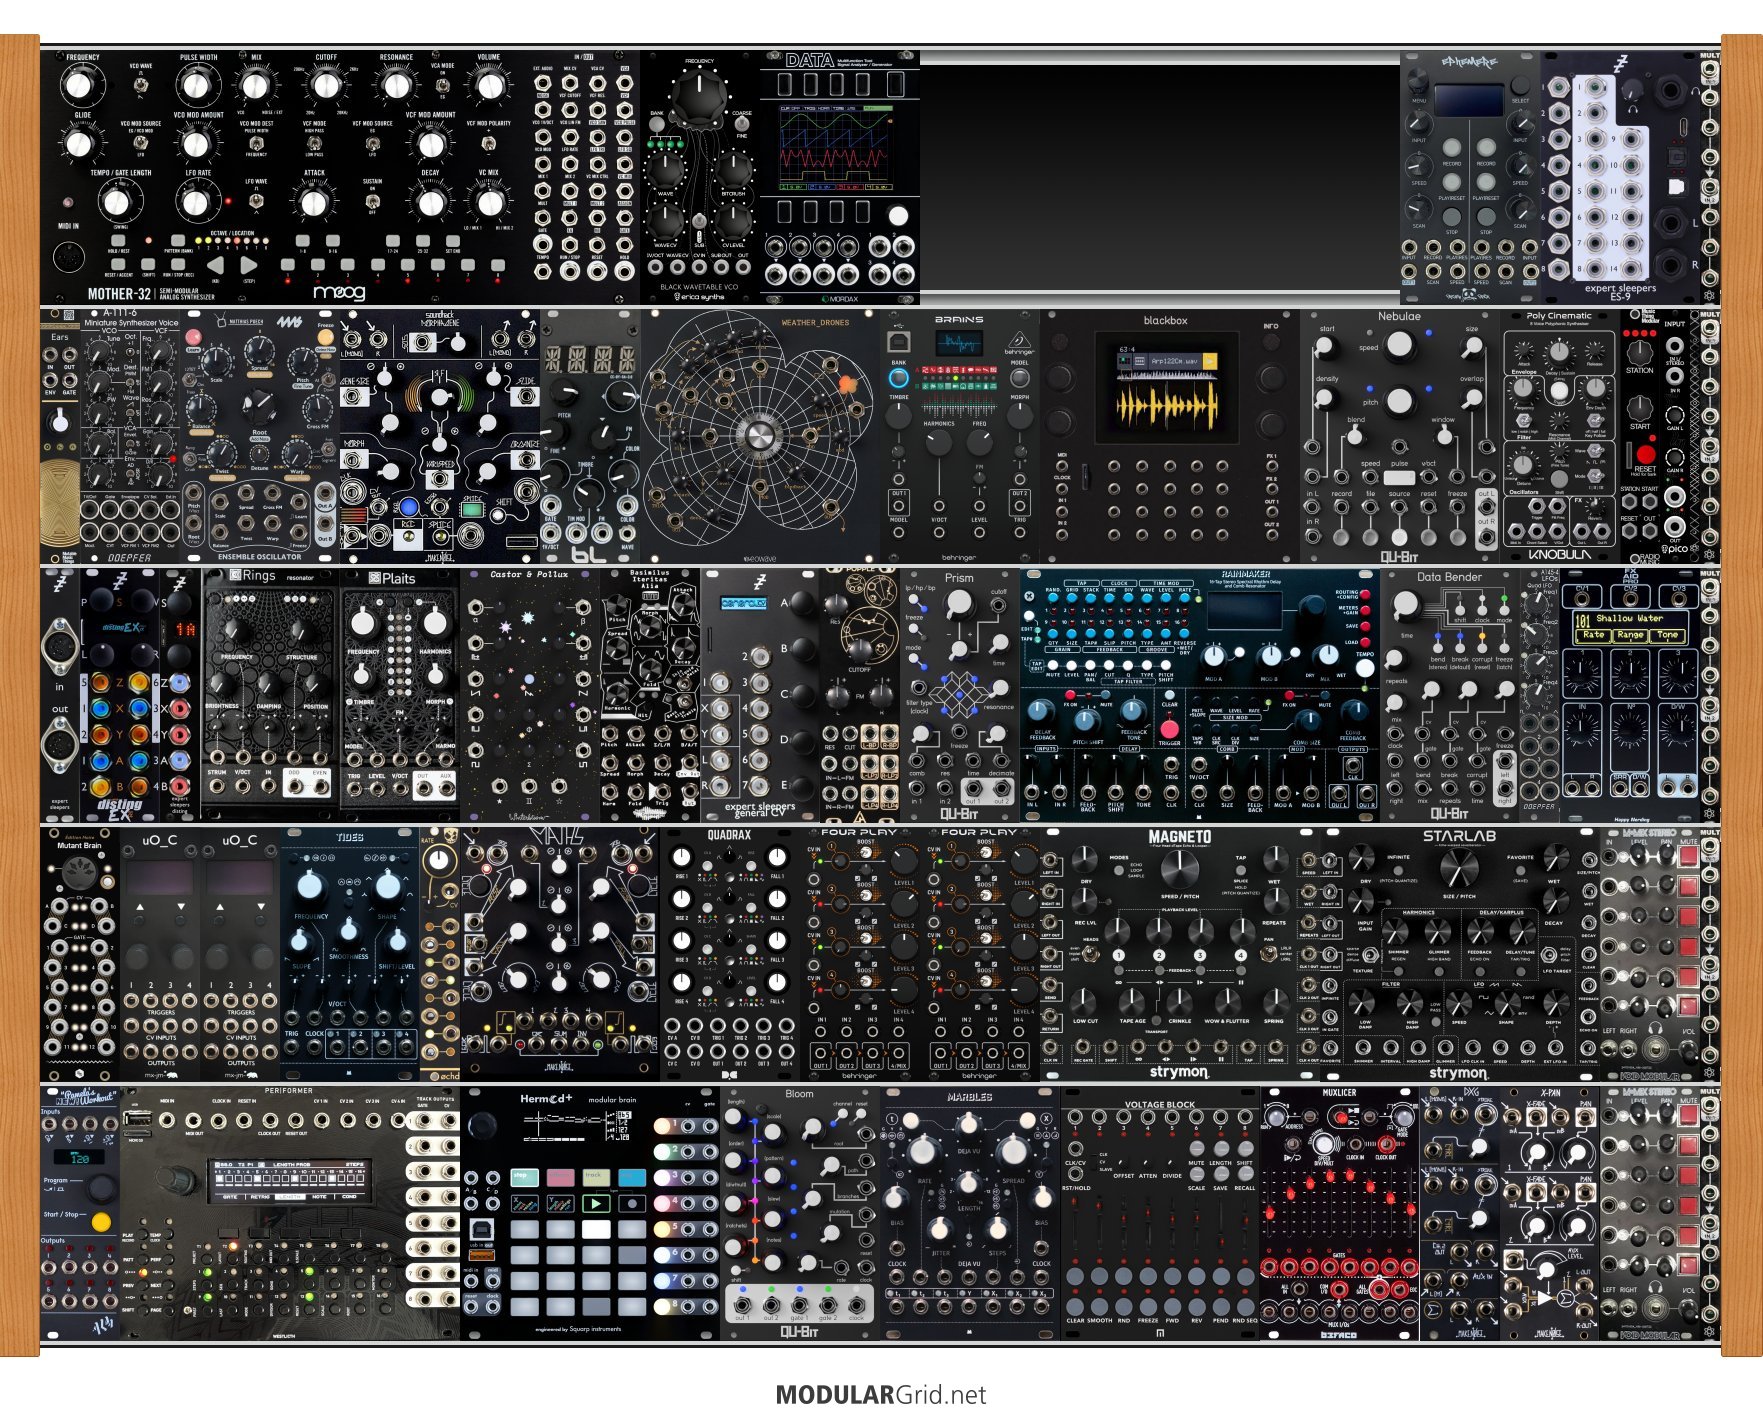The image size is (1763, 1416).
Task: Click the Performer step sequencer screen
Action: tap(290, 1181)
